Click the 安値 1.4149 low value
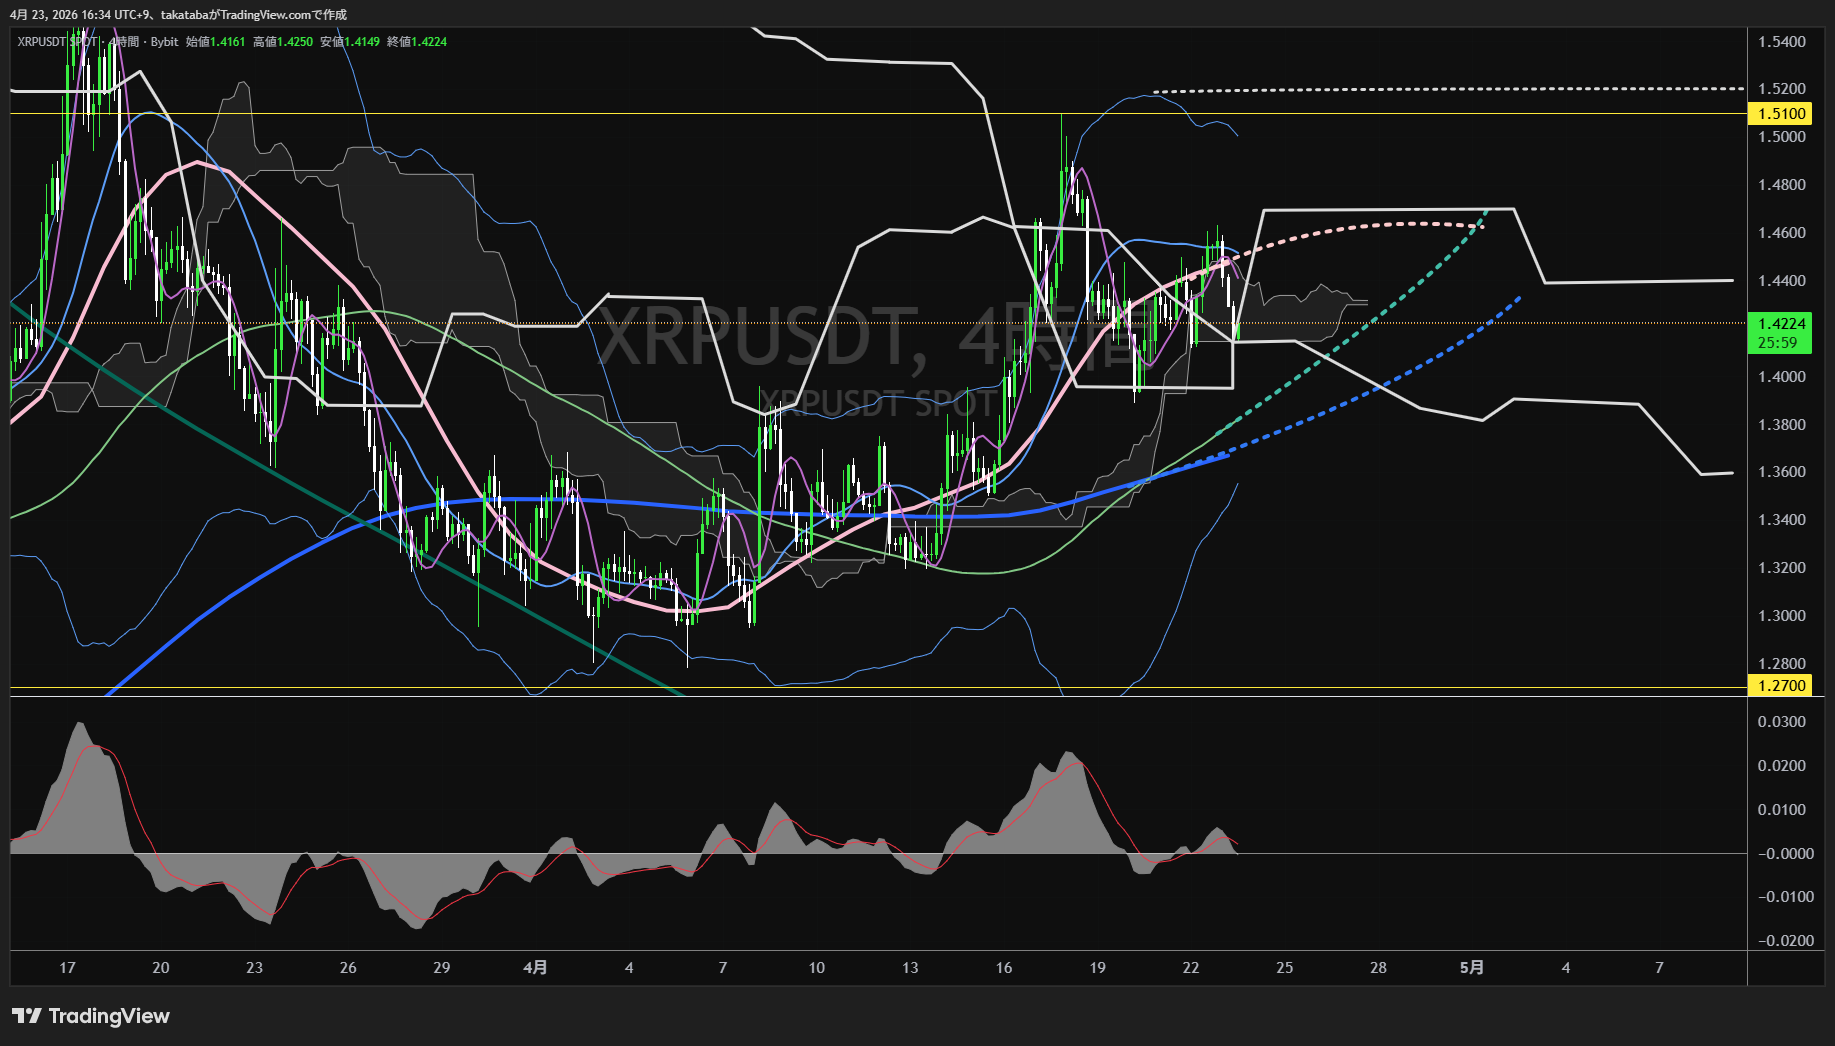Viewport: 1835px width, 1046px height. coord(350,42)
